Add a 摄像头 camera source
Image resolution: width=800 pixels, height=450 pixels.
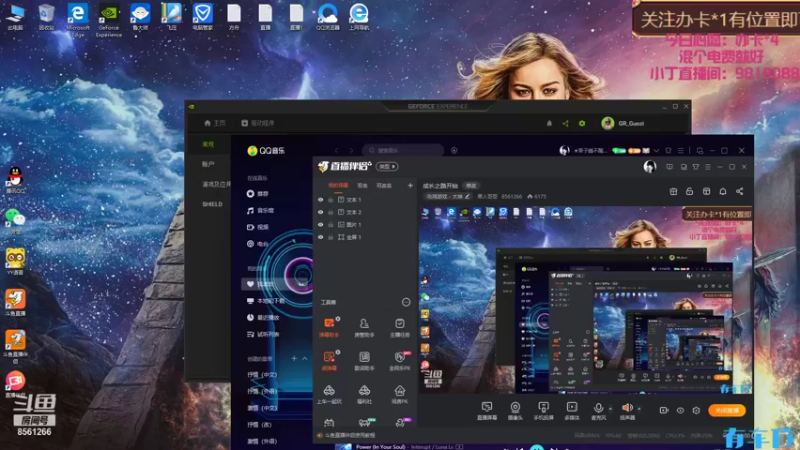(515, 410)
